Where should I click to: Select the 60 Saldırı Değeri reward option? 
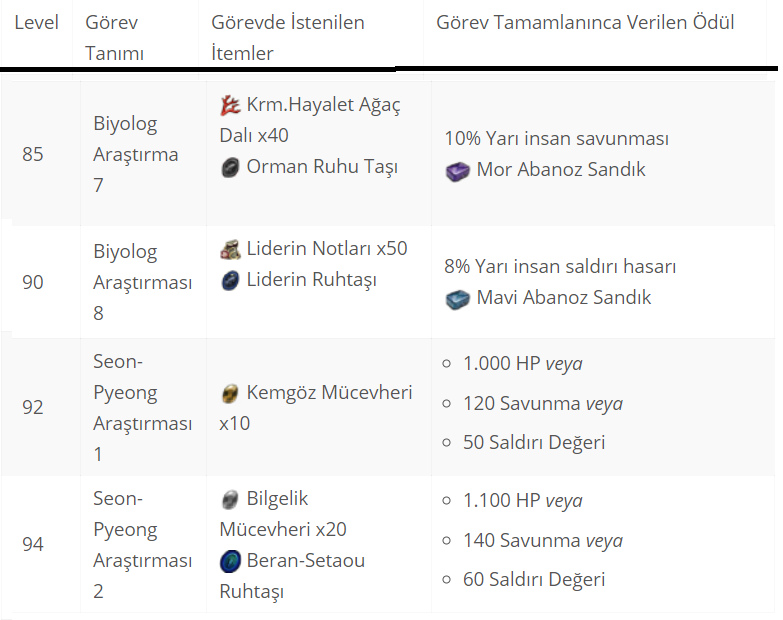pyautogui.click(x=534, y=580)
